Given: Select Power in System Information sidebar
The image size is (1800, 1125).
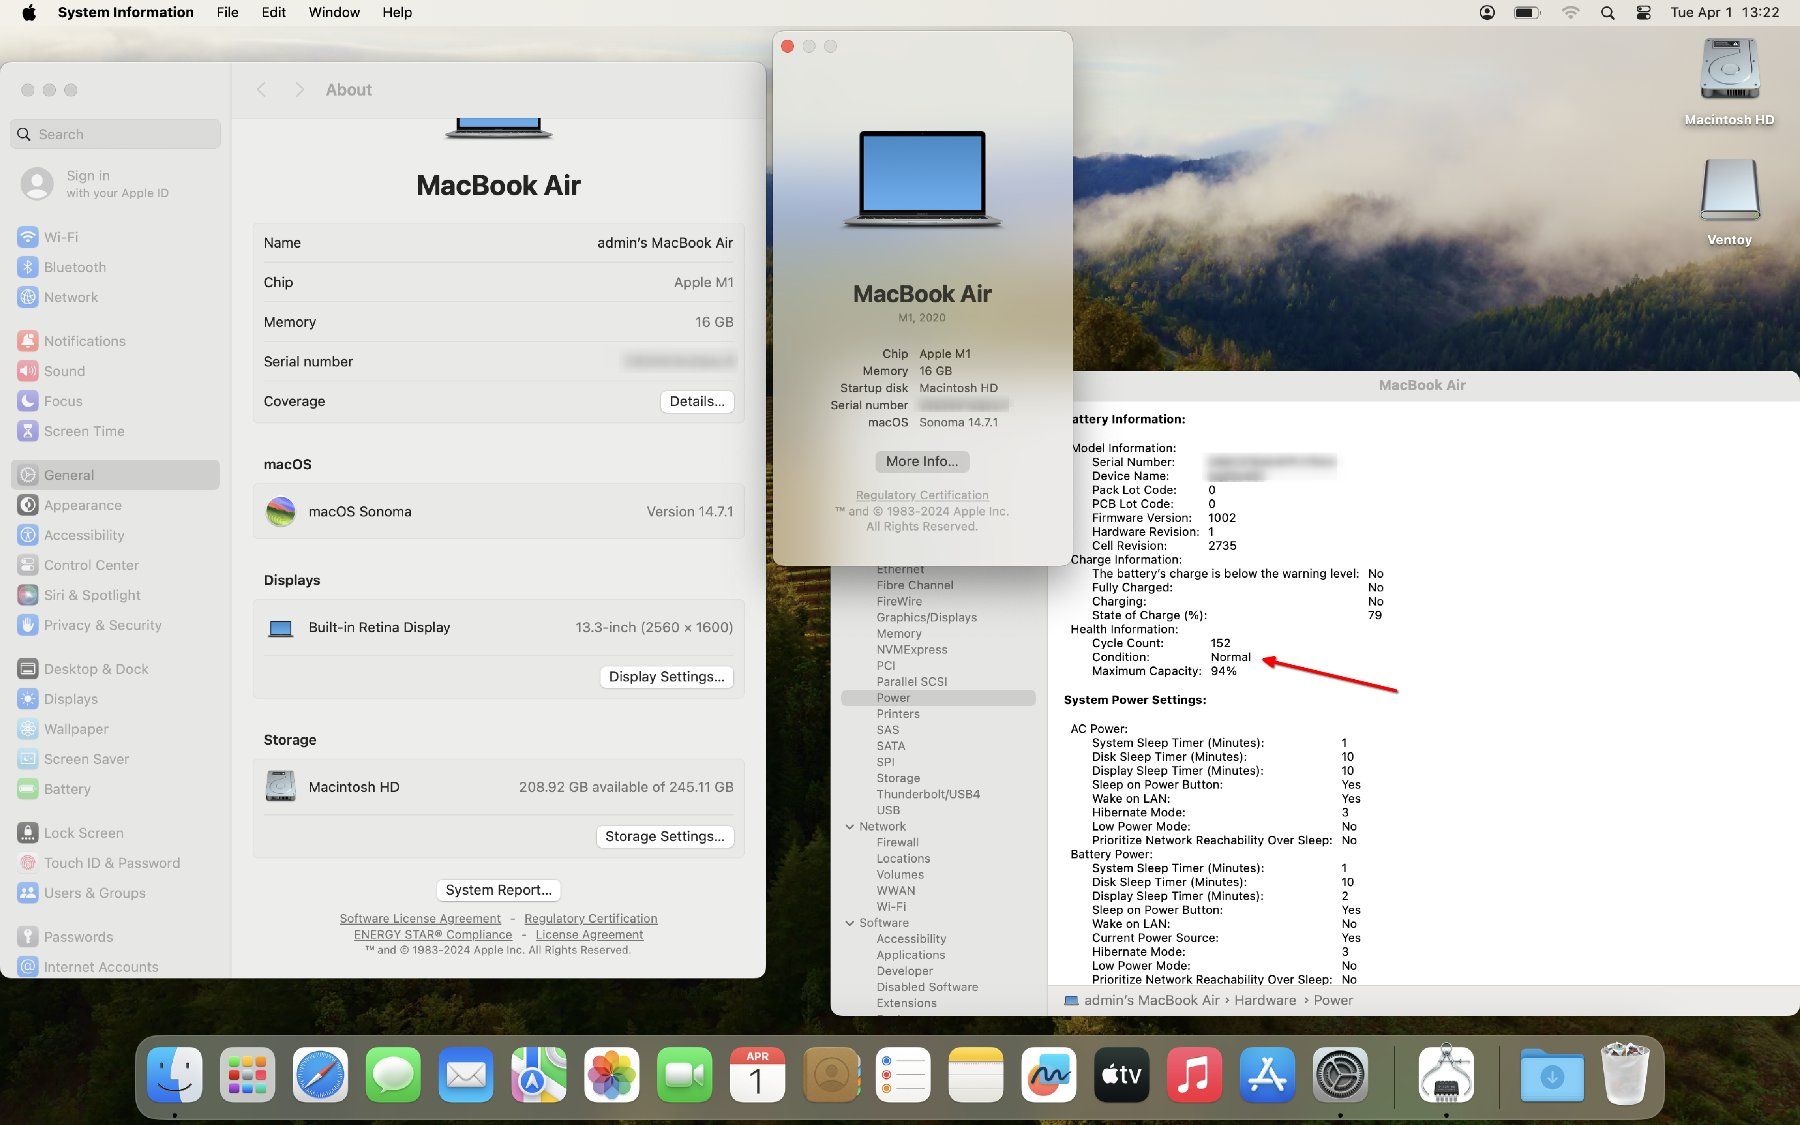Looking at the screenshot, I should point(938,698).
